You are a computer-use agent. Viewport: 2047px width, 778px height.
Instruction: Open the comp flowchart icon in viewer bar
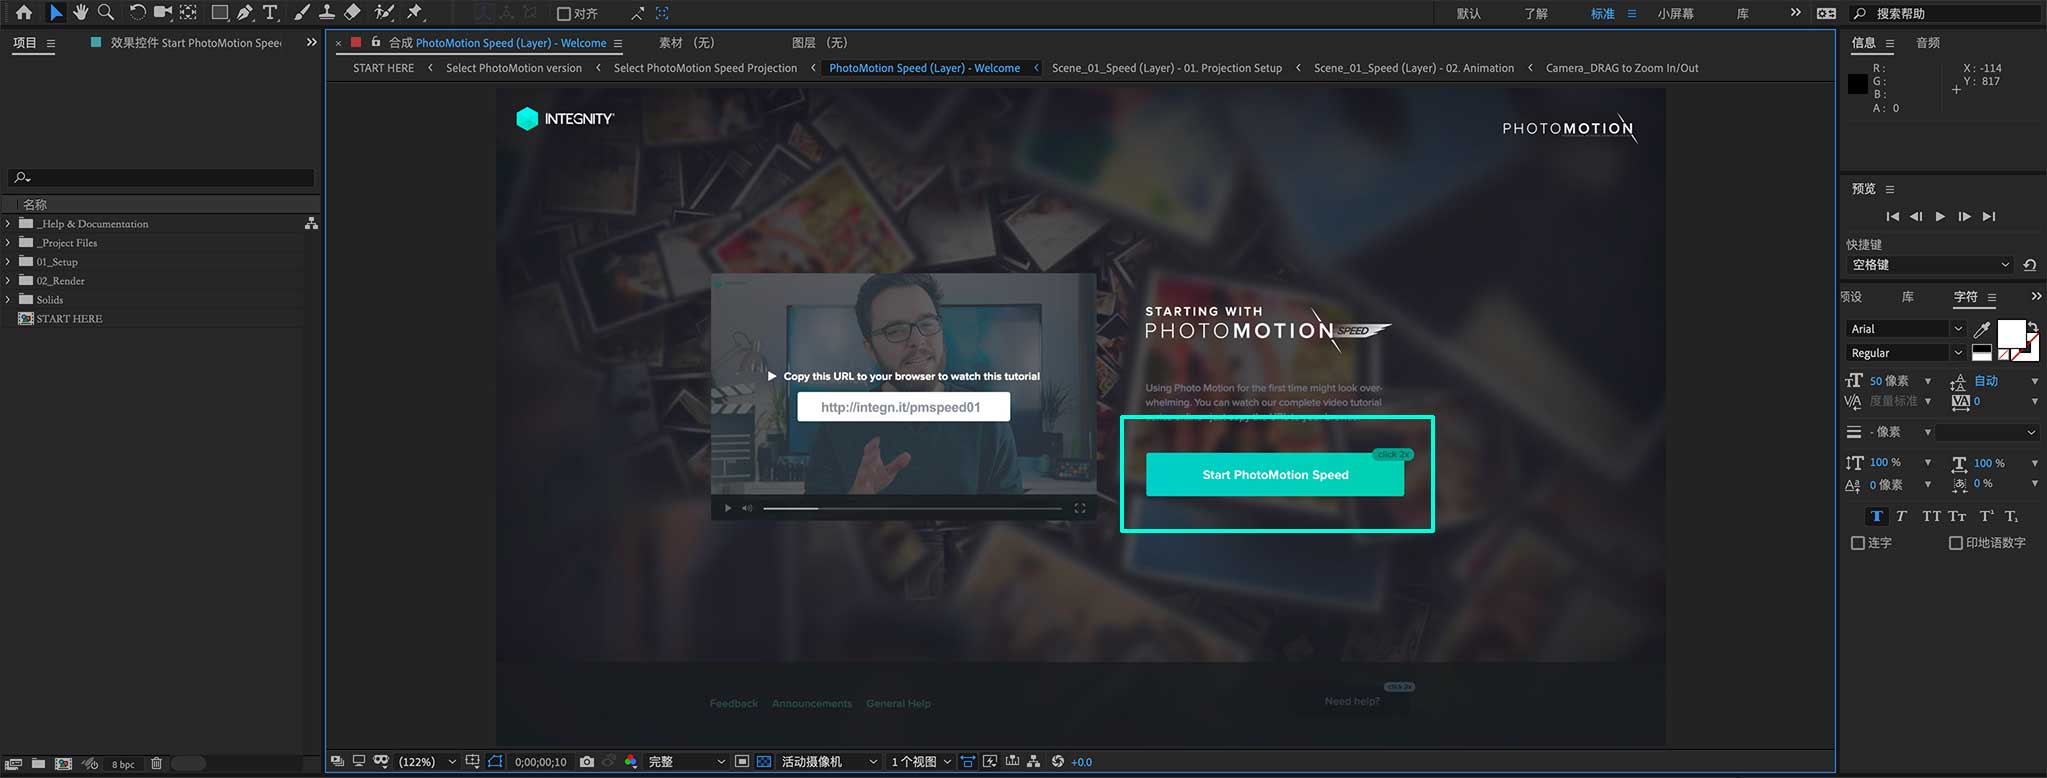point(1034,762)
